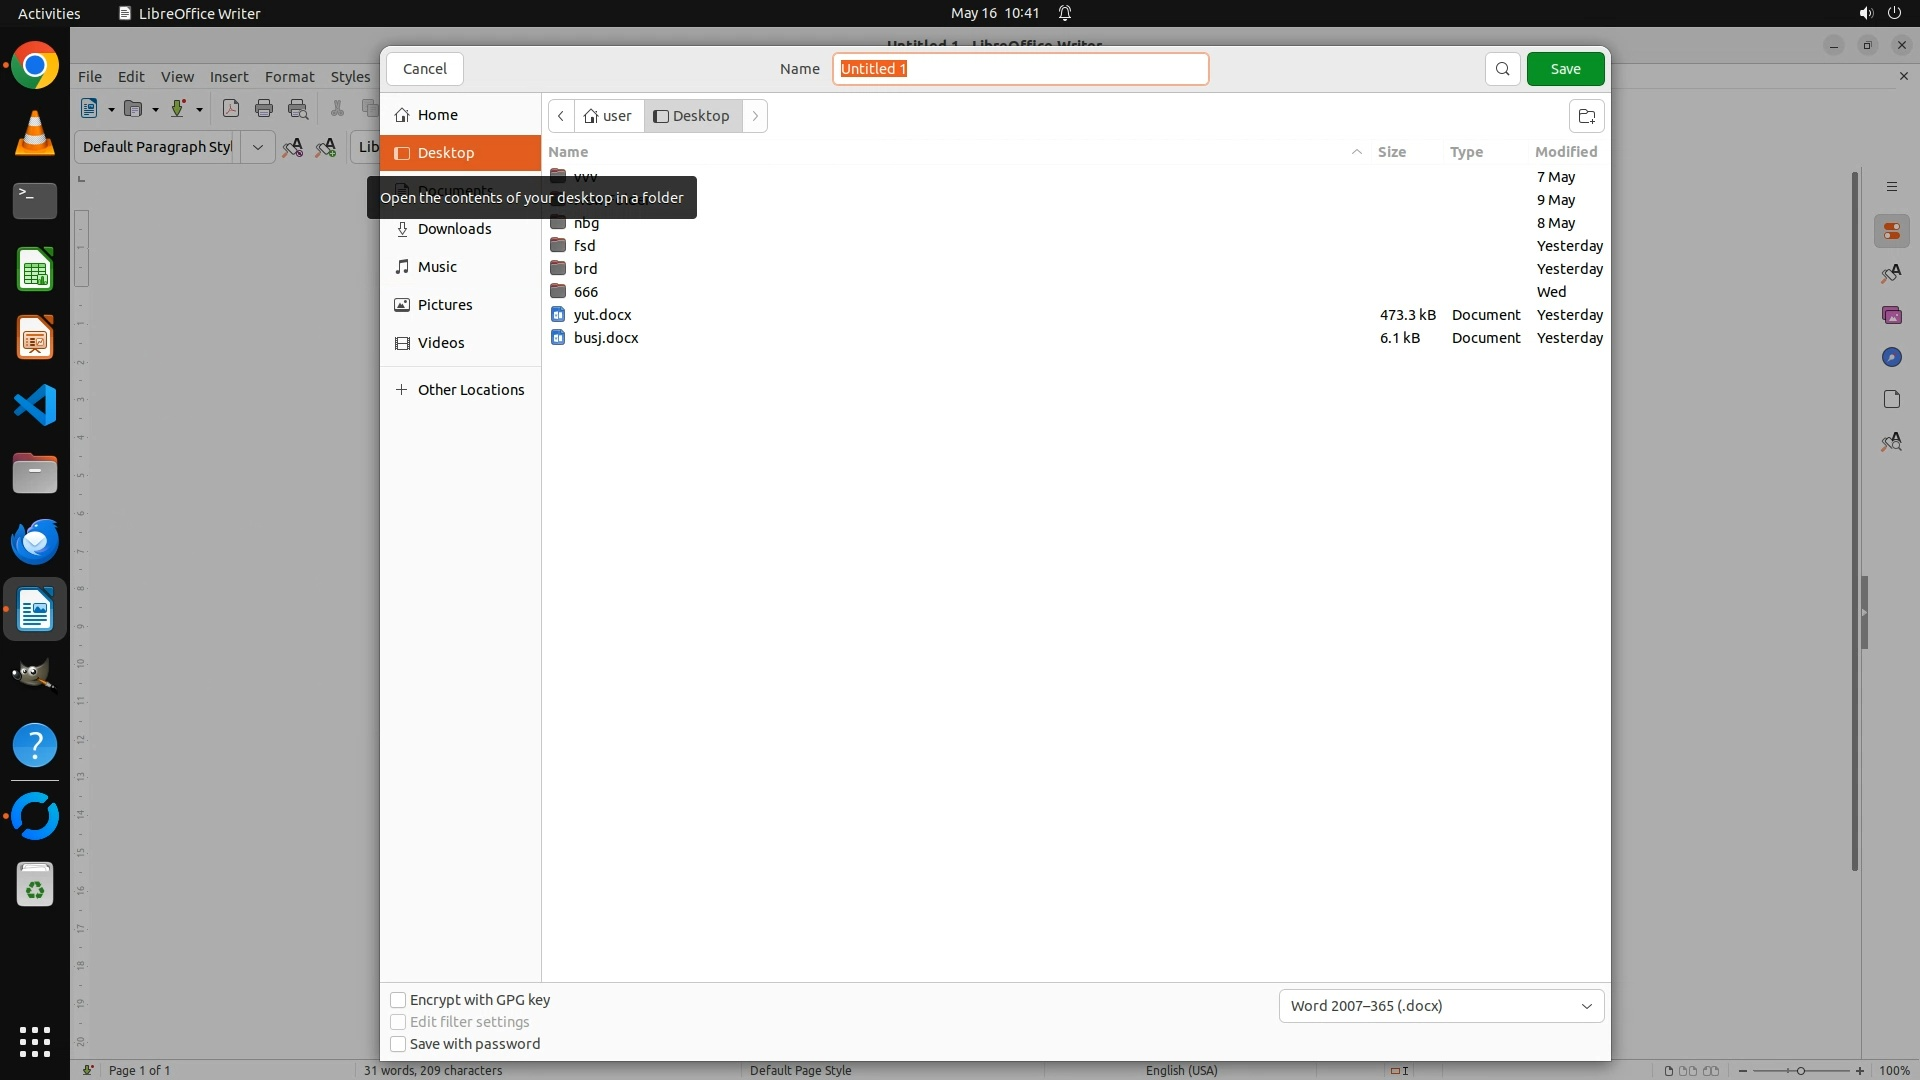Open the Insert menu
The width and height of the screenshot is (1920, 1080).
[x=228, y=77]
